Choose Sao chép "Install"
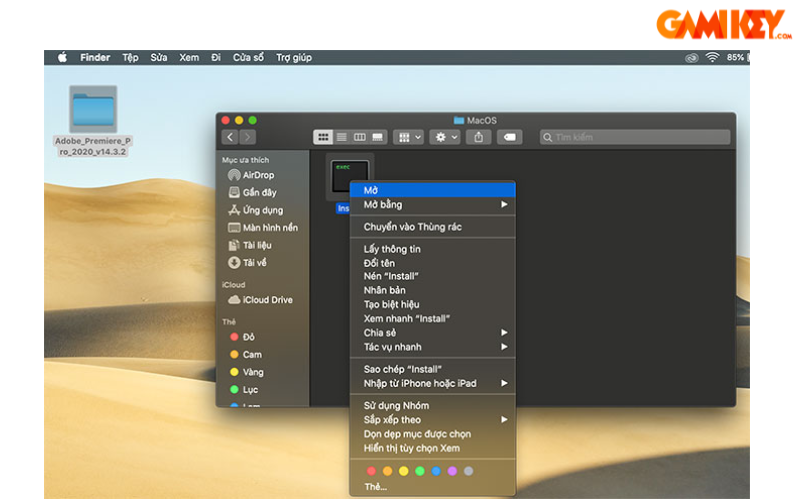The width and height of the screenshot is (800, 500). (433, 369)
